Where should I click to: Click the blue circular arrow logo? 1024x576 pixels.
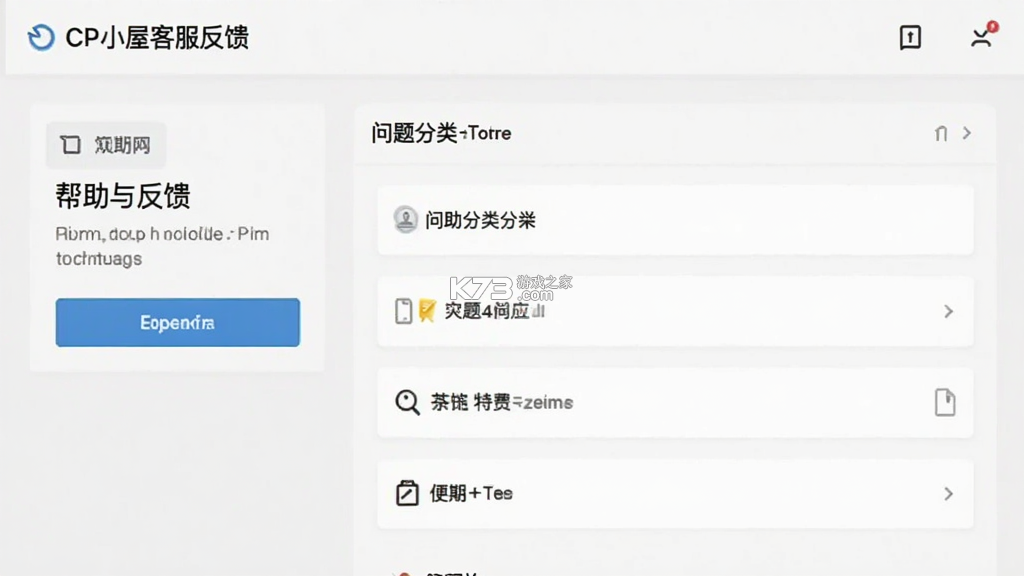[x=40, y=37]
